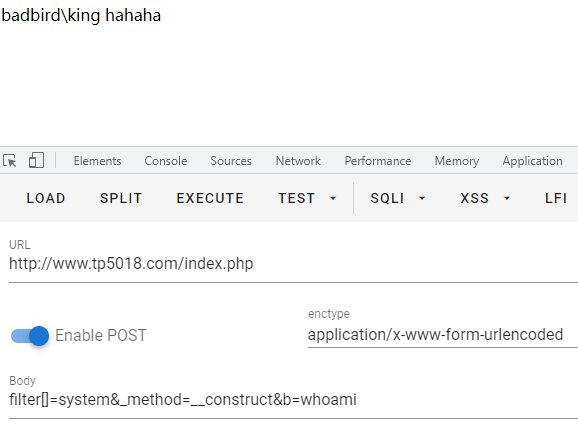Toggle the device toolbar icon
The height and width of the screenshot is (422, 578).
[36, 160]
